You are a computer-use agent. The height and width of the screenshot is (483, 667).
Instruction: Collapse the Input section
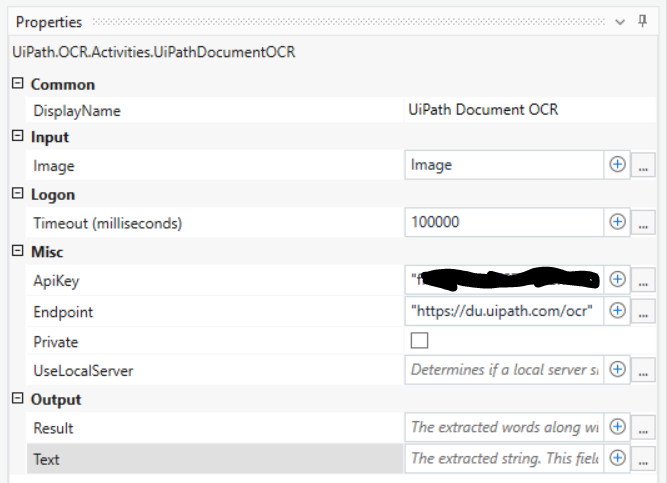[17, 136]
